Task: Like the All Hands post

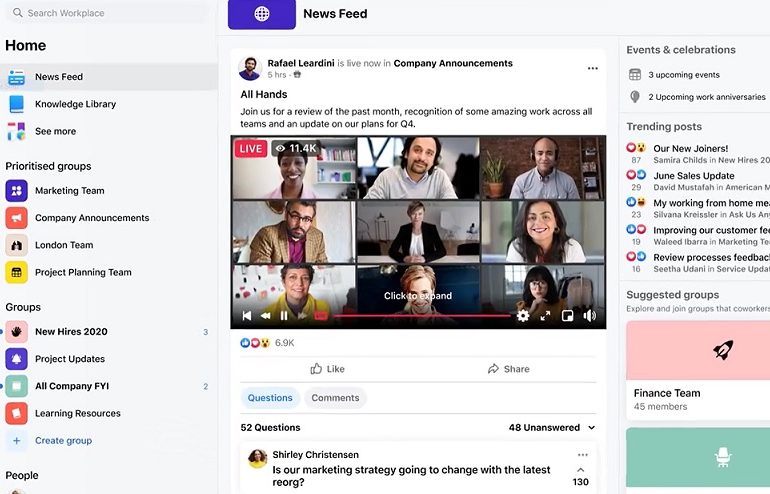Action: [x=328, y=369]
